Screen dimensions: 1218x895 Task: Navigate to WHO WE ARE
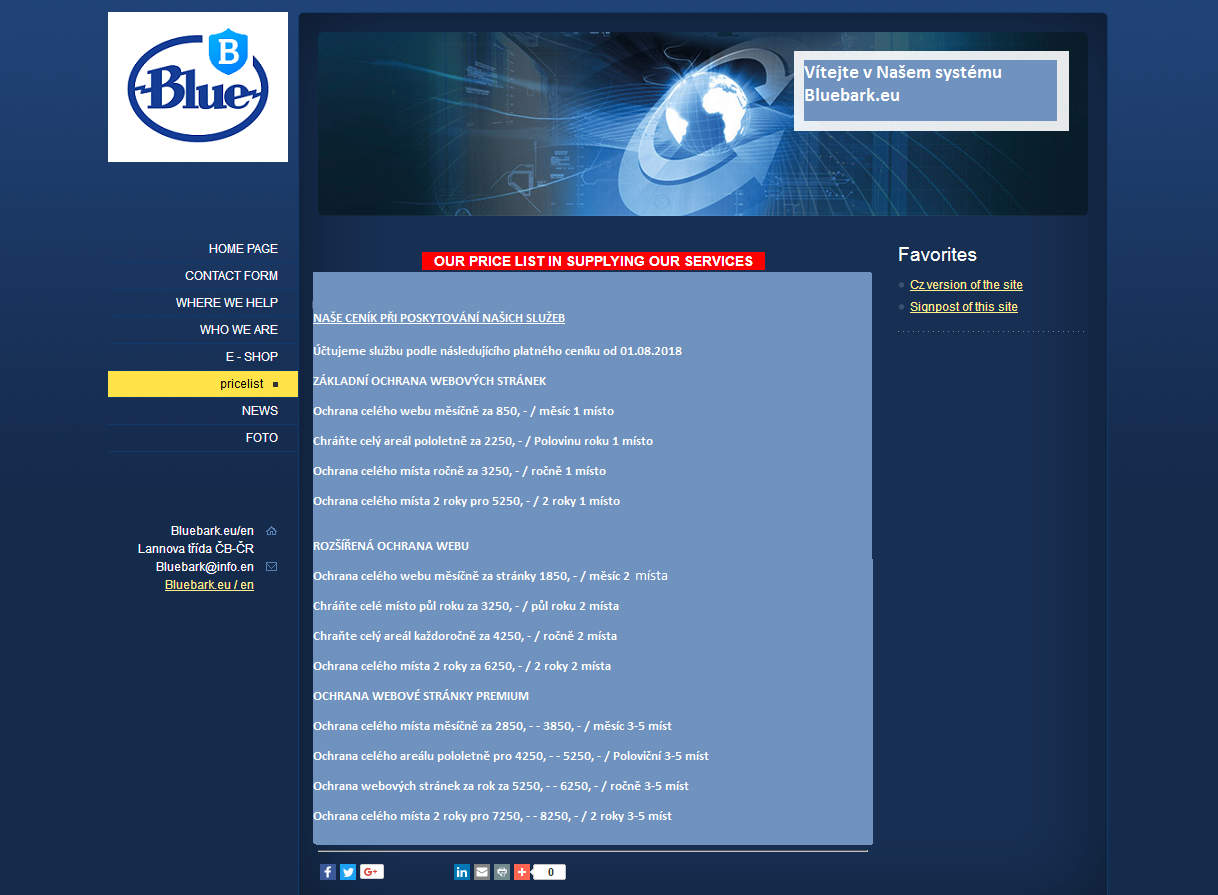pos(239,330)
